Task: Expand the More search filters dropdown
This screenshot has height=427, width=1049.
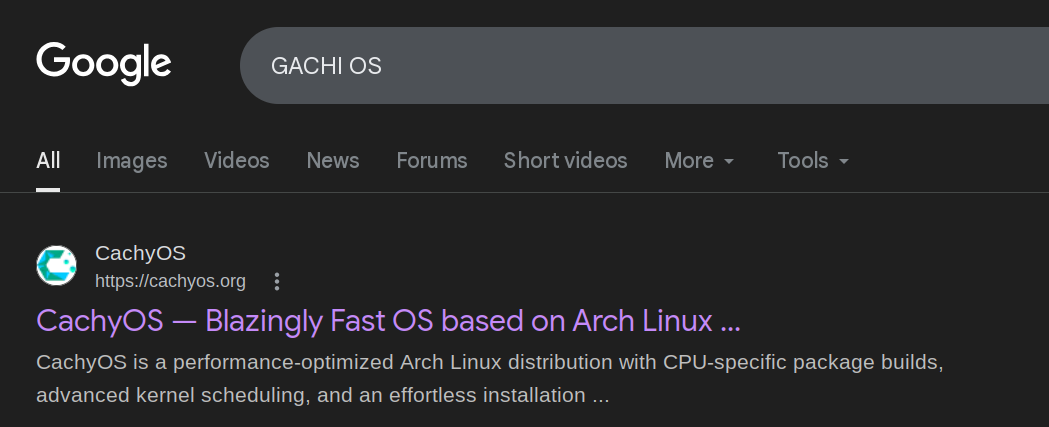Action: click(x=699, y=161)
